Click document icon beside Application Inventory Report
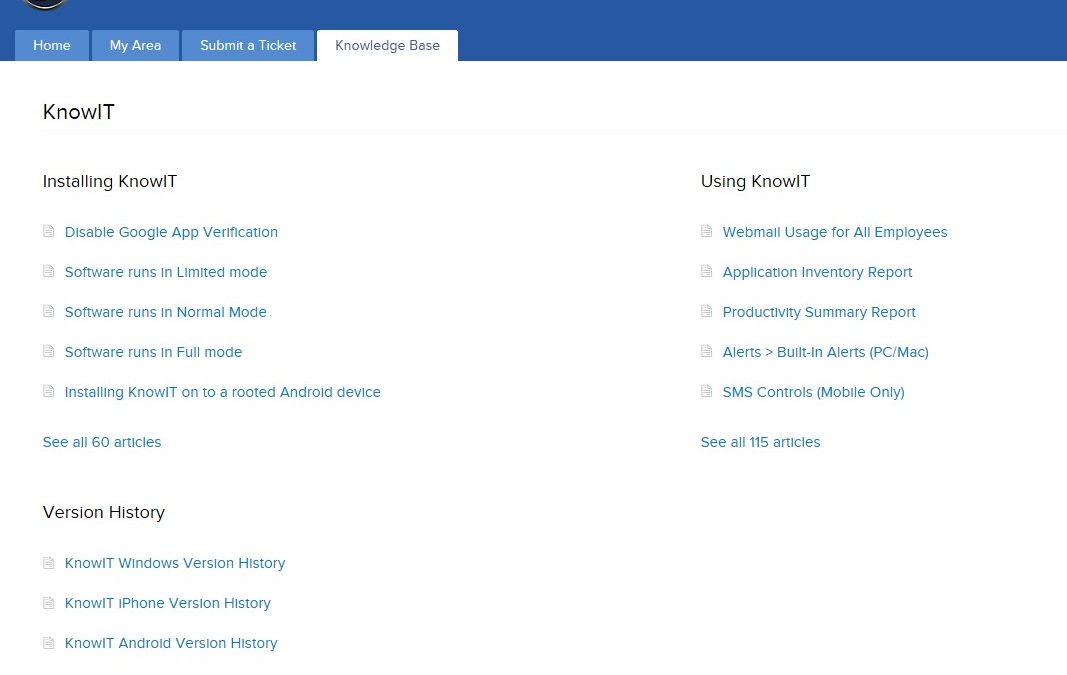This screenshot has height=675, width=1067. click(x=706, y=271)
